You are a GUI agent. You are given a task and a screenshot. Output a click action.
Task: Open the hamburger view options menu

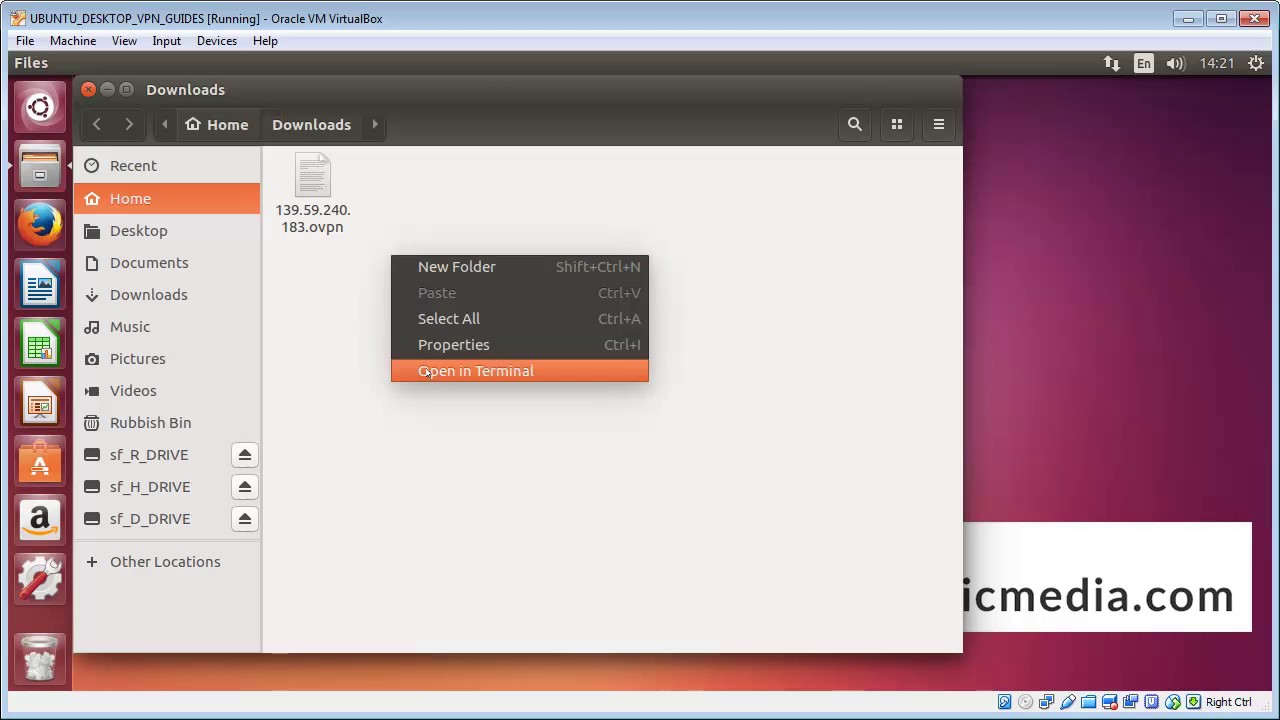coord(938,124)
